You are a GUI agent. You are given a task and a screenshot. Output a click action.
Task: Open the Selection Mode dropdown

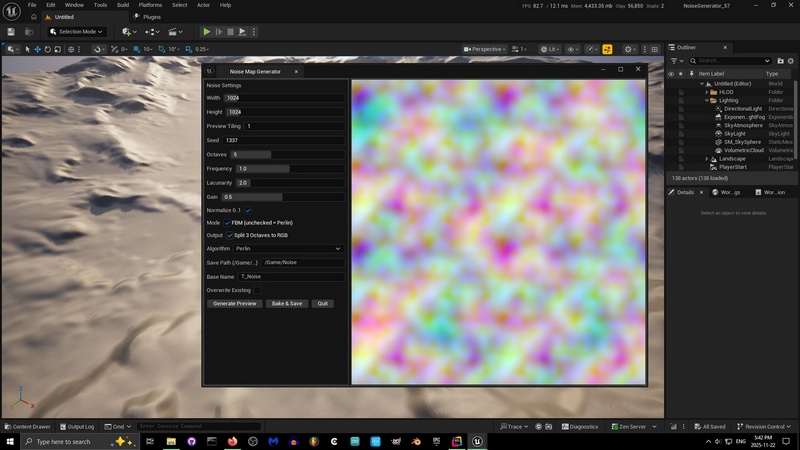click(x=76, y=31)
